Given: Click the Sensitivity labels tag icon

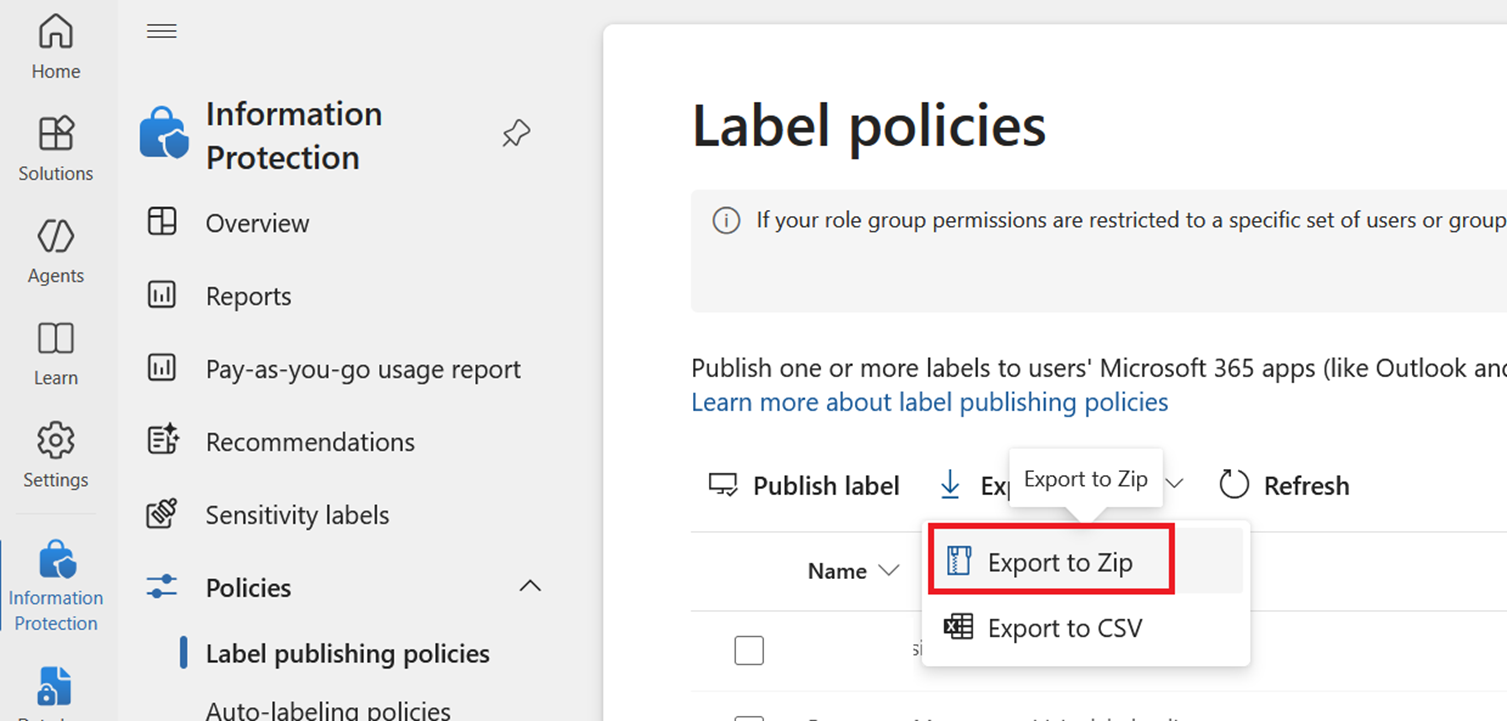Looking at the screenshot, I should pyautogui.click(x=162, y=514).
